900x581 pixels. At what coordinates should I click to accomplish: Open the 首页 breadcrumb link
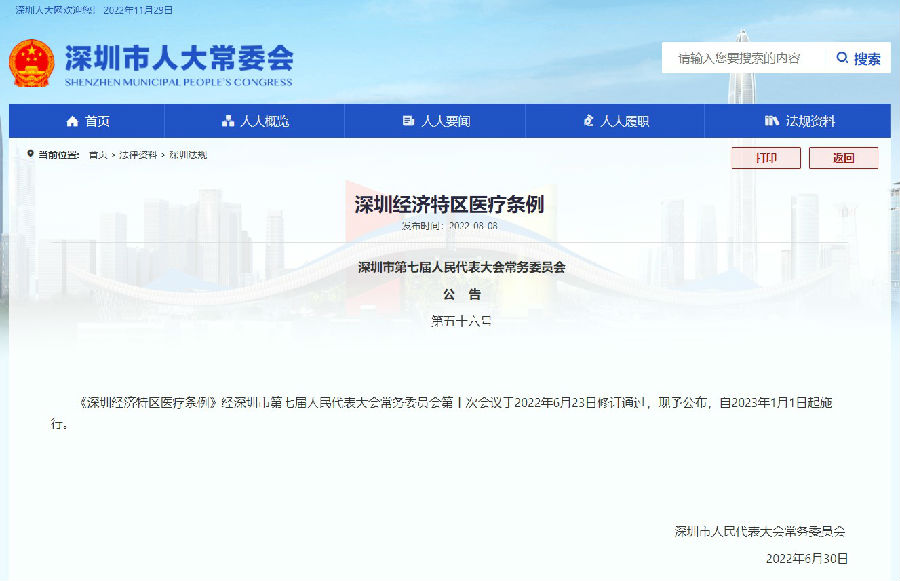pos(97,155)
